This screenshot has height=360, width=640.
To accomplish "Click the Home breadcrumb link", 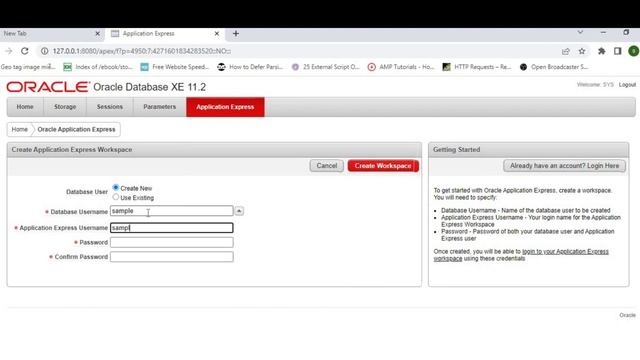I will 20,129.
